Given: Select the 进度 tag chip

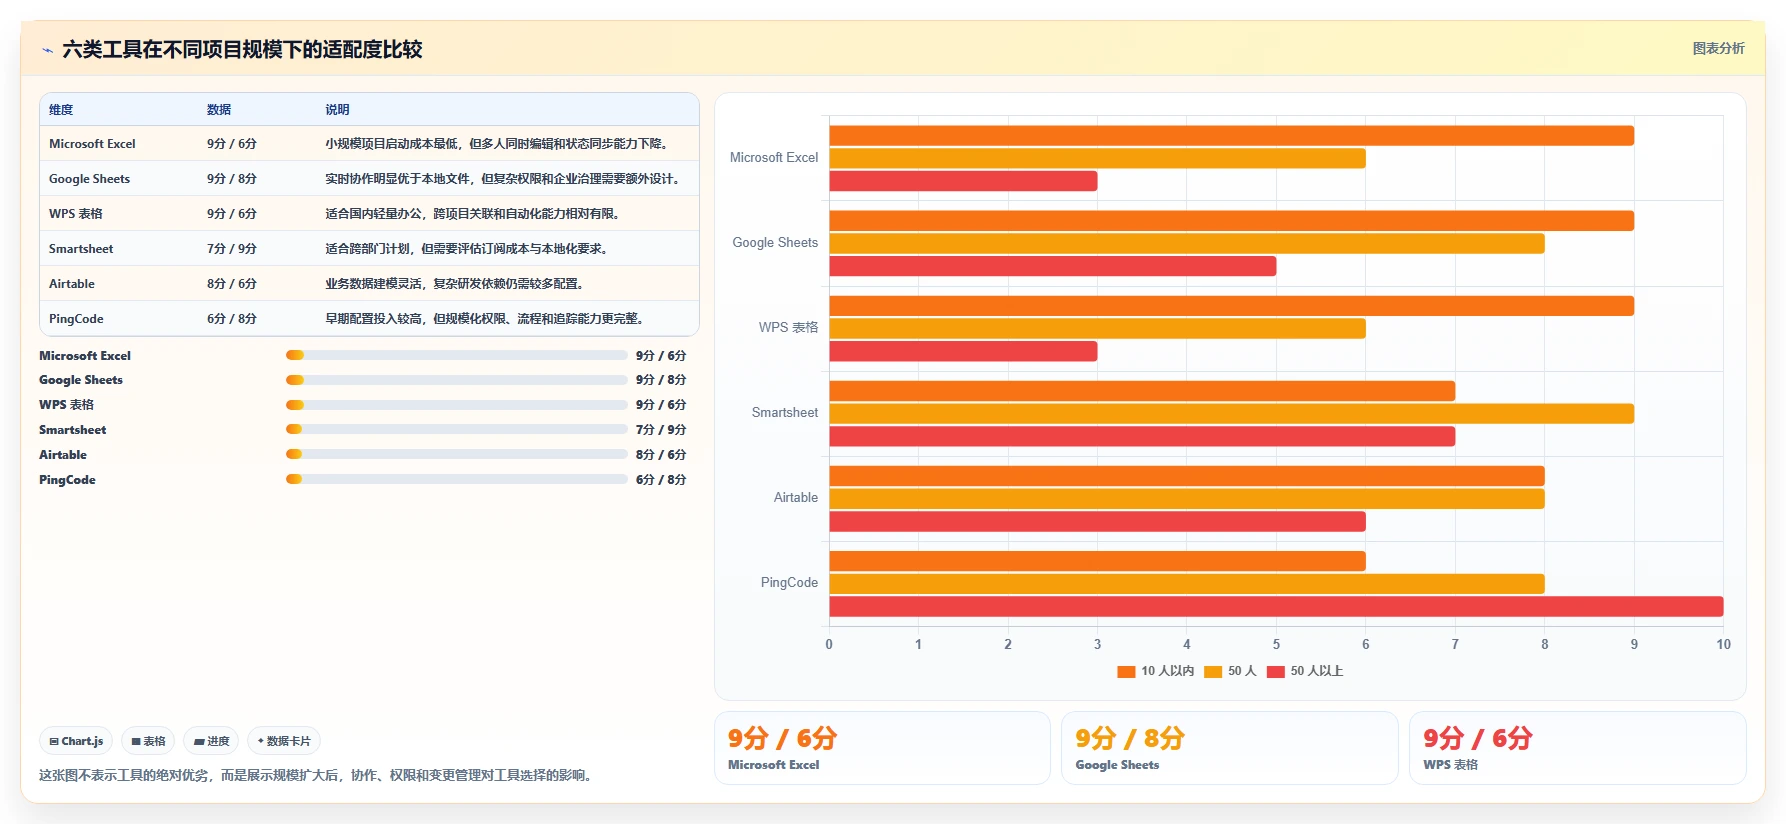Looking at the screenshot, I should (x=211, y=741).
